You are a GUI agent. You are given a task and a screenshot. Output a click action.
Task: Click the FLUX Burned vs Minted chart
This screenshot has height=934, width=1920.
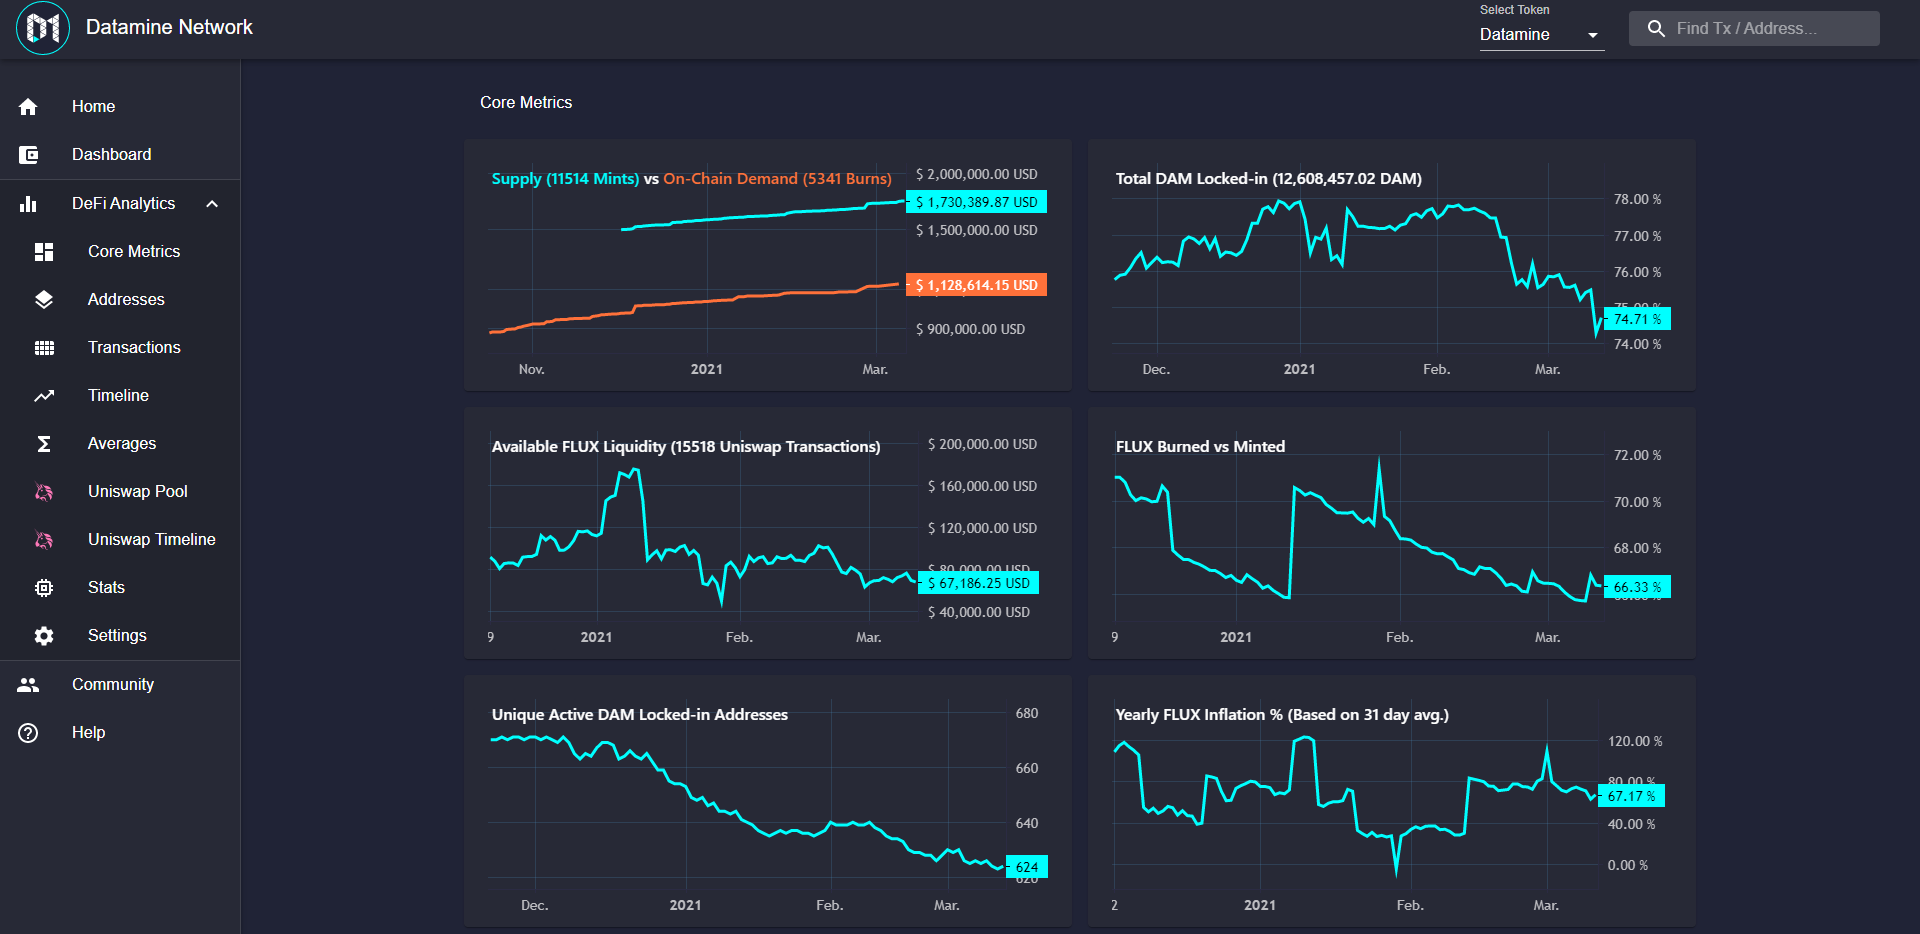(x=1392, y=533)
